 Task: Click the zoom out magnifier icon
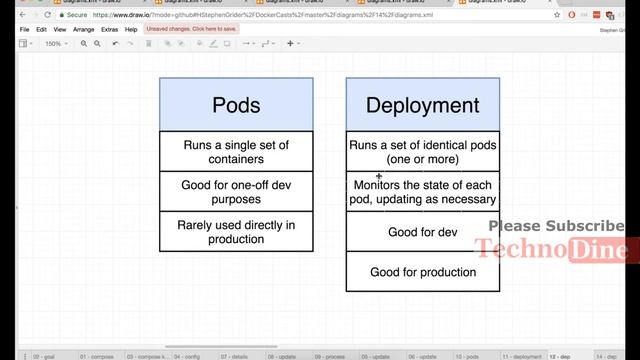97,43
